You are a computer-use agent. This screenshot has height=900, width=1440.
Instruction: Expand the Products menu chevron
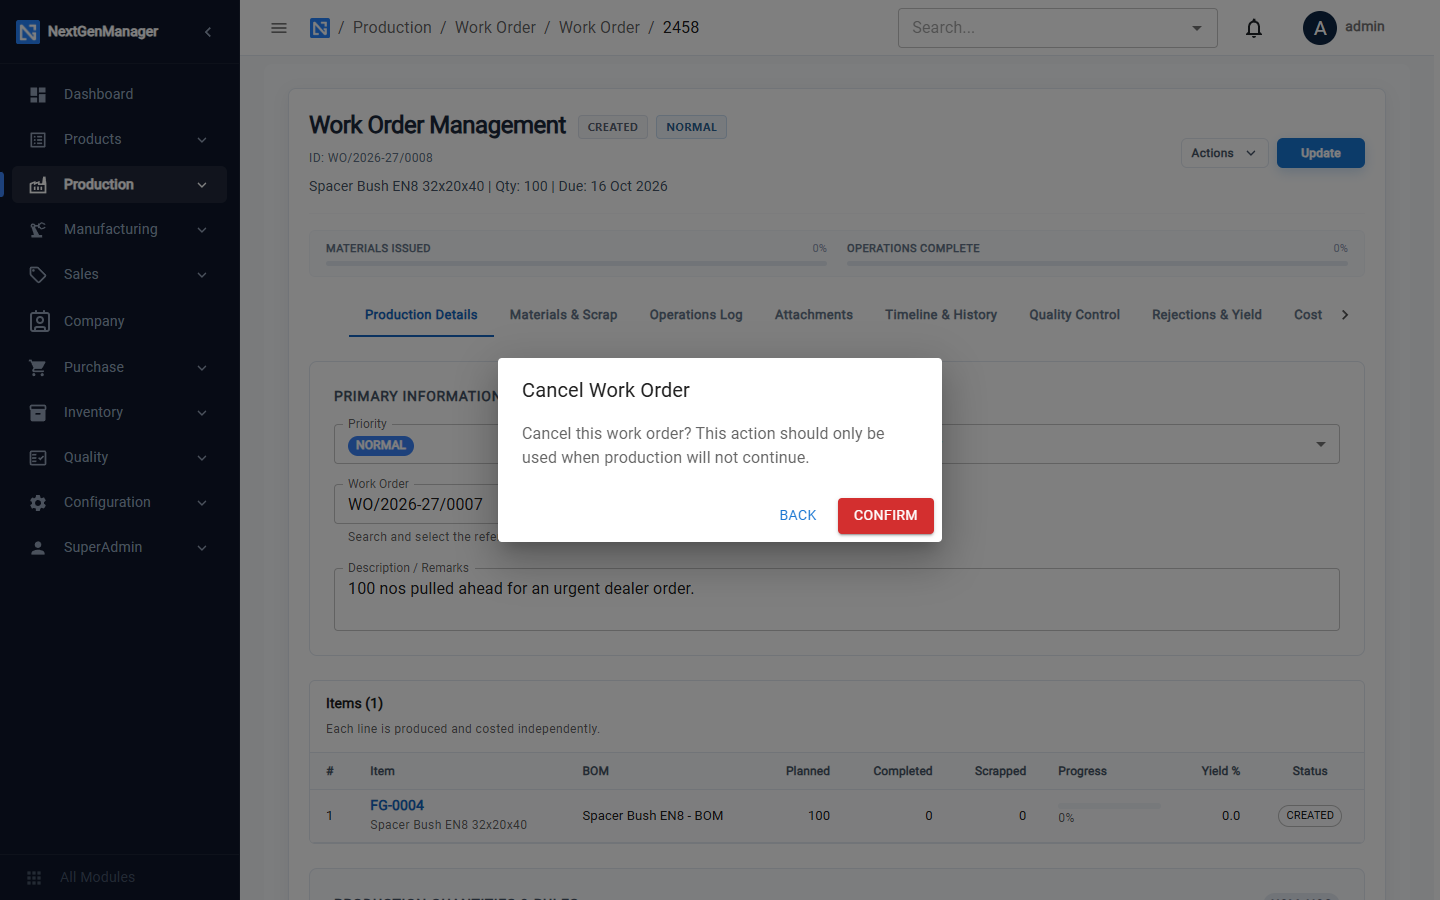pyautogui.click(x=202, y=140)
